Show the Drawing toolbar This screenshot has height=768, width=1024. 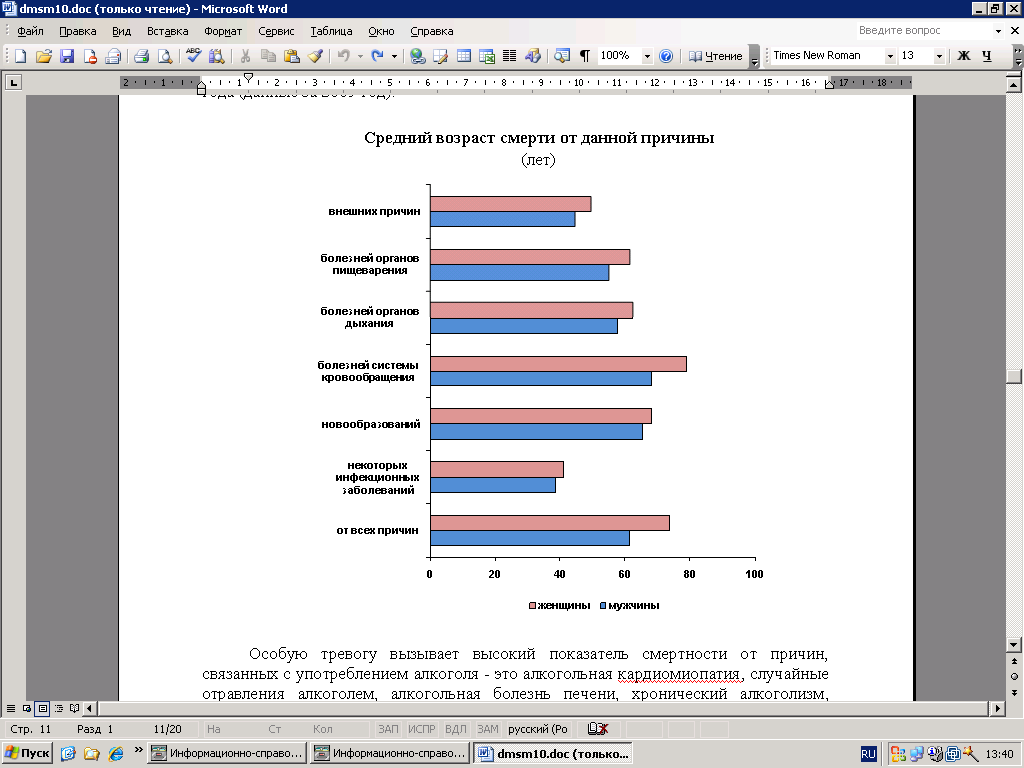533,56
